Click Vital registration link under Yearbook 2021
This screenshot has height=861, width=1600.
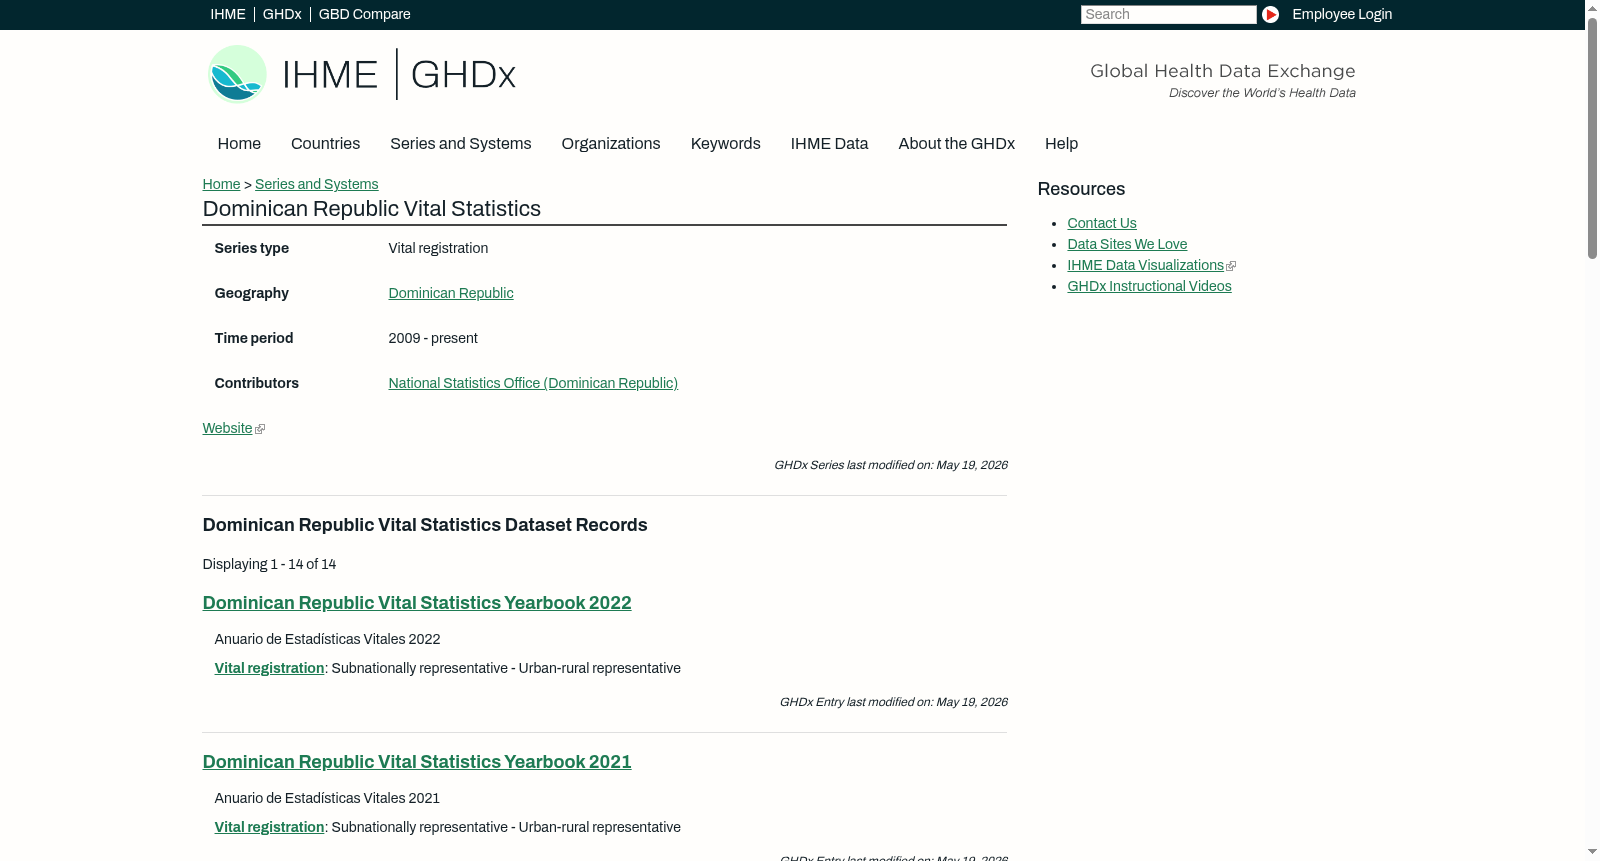269,827
